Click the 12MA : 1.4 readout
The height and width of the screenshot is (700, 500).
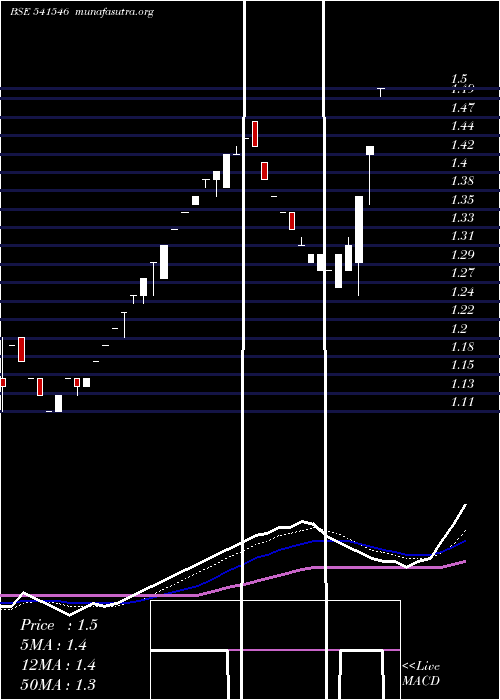click(x=58, y=665)
